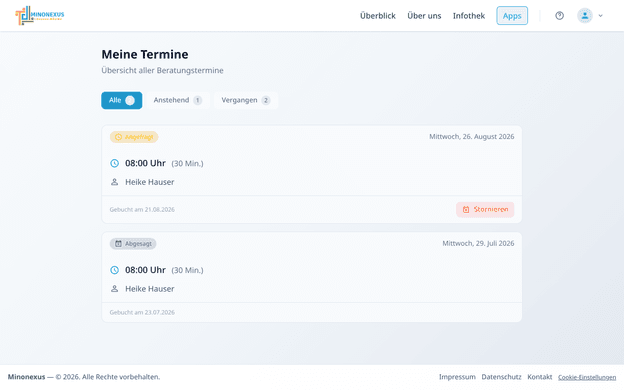Click clock icon of the 26. August appointment
The image size is (624, 390).
coord(115,163)
